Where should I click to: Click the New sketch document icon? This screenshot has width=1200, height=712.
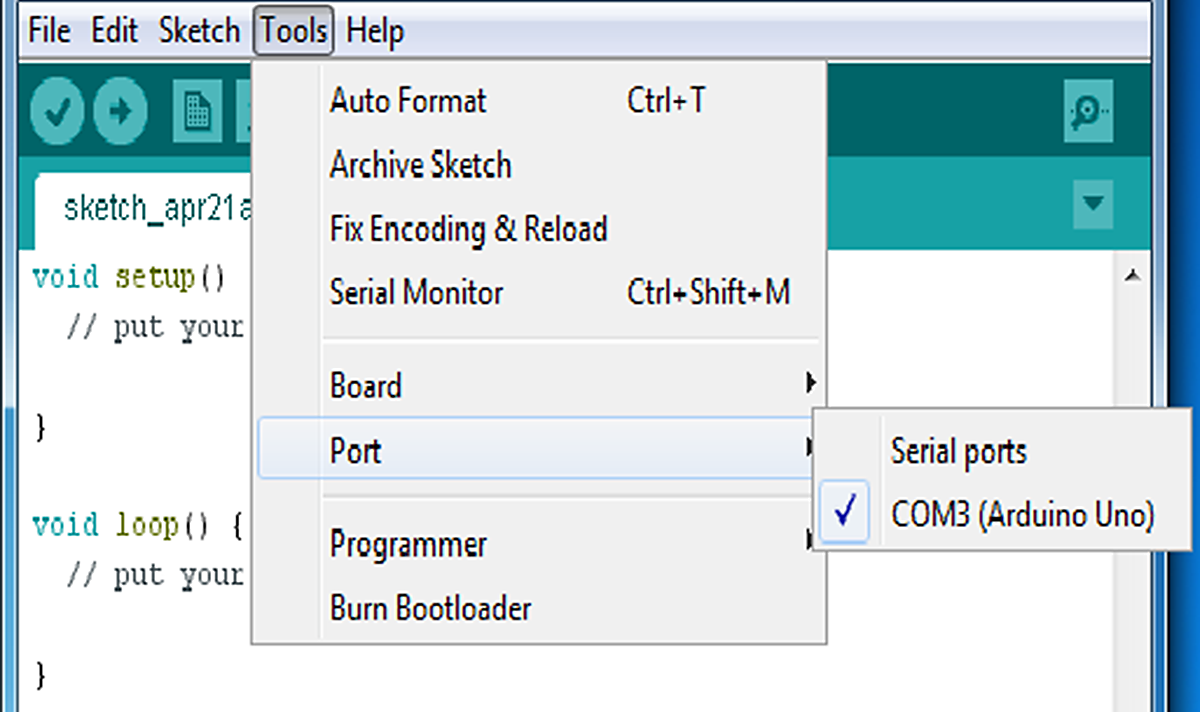(x=198, y=110)
